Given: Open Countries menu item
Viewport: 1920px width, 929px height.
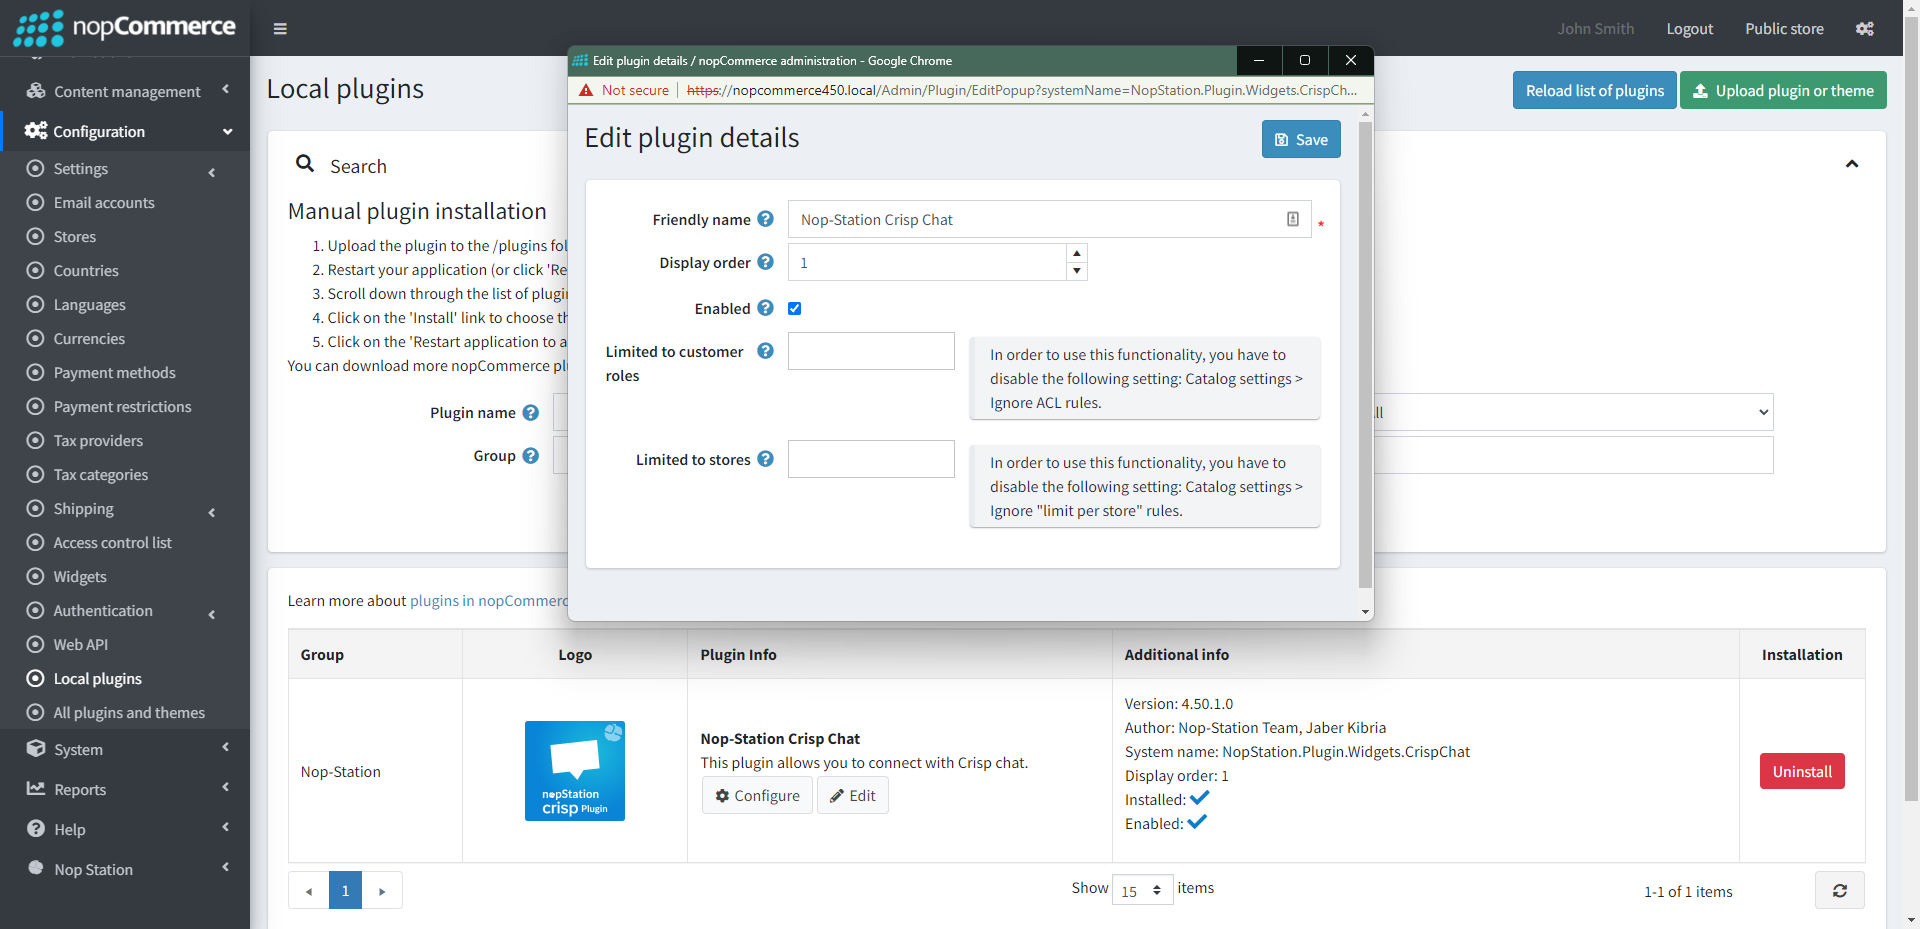Looking at the screenshot, I should (x=86, y=270).
